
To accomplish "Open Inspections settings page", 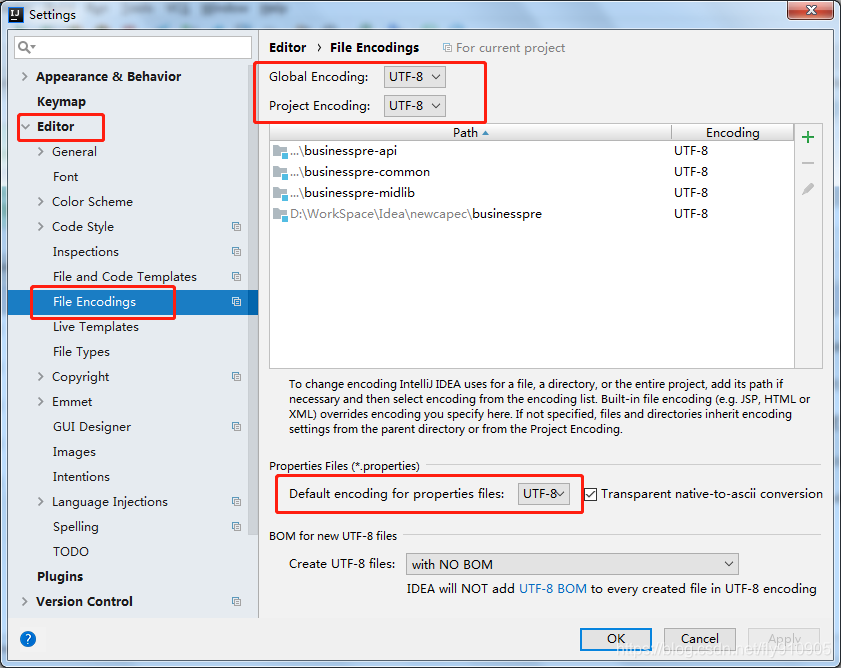I will [x=86, y=252].
